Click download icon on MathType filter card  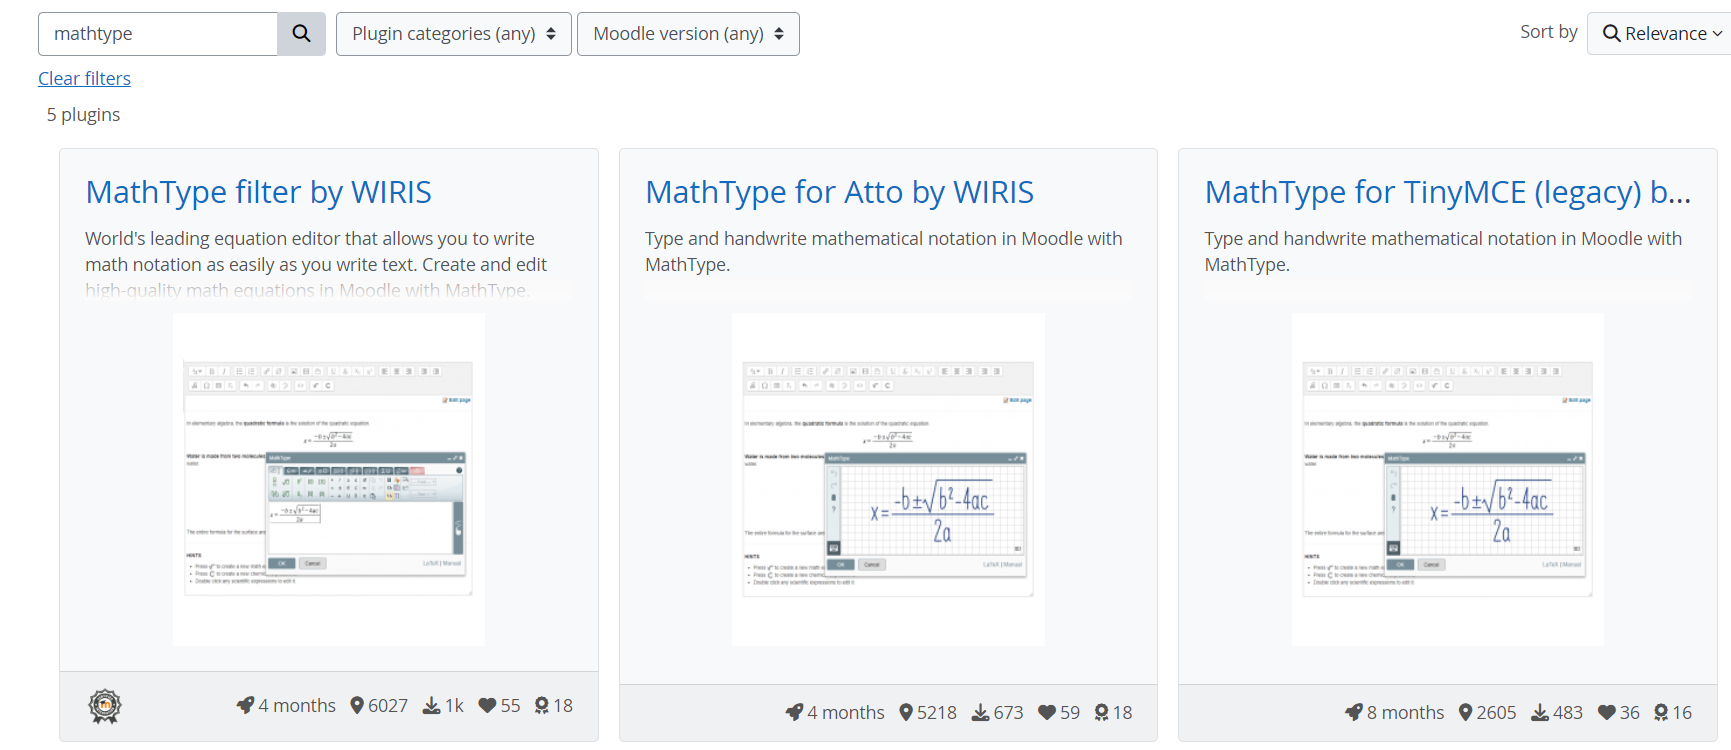coord(431,705)
